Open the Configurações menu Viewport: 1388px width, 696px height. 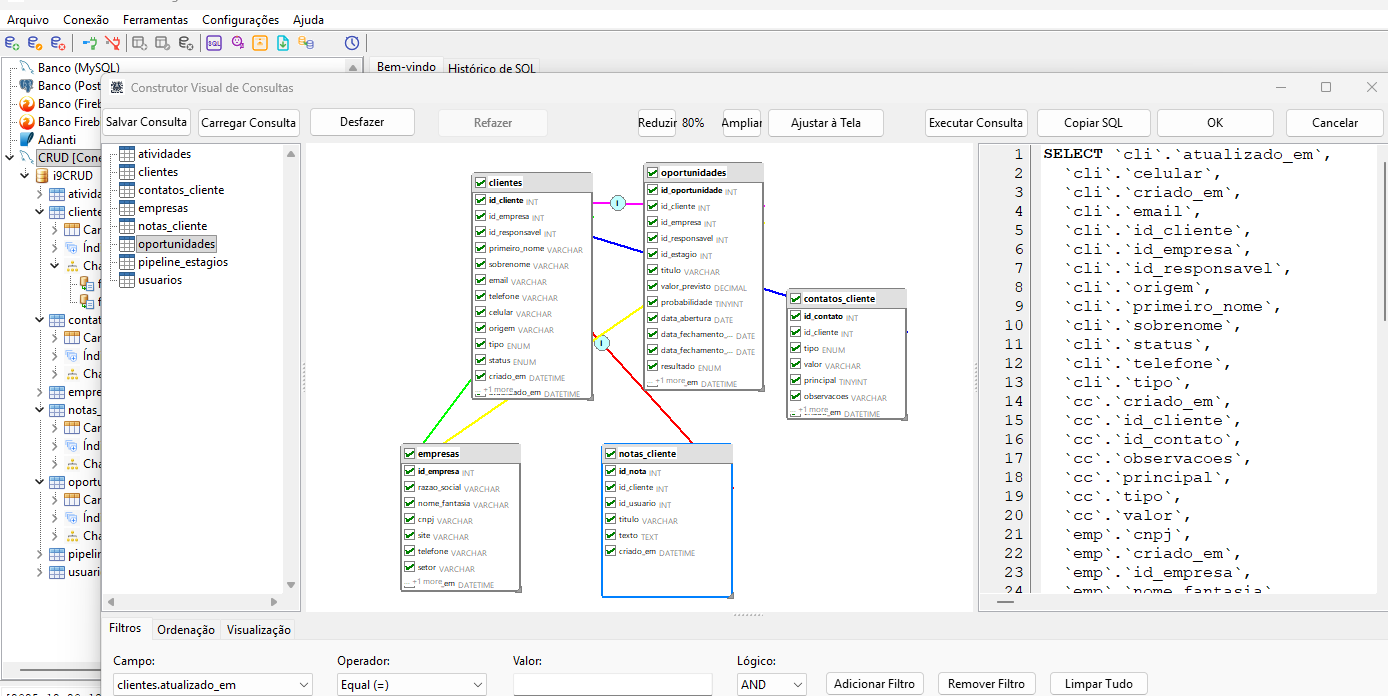[240, 20]
